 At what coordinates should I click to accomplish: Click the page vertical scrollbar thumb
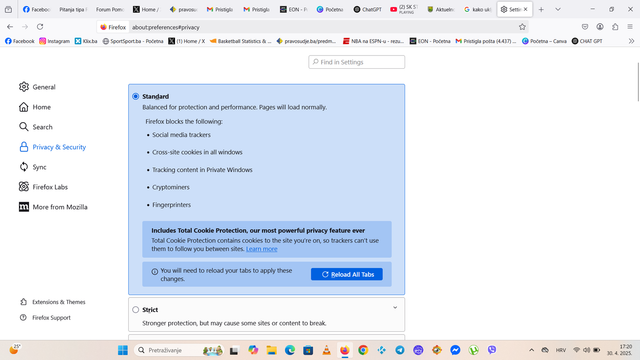tap(638, 82)
